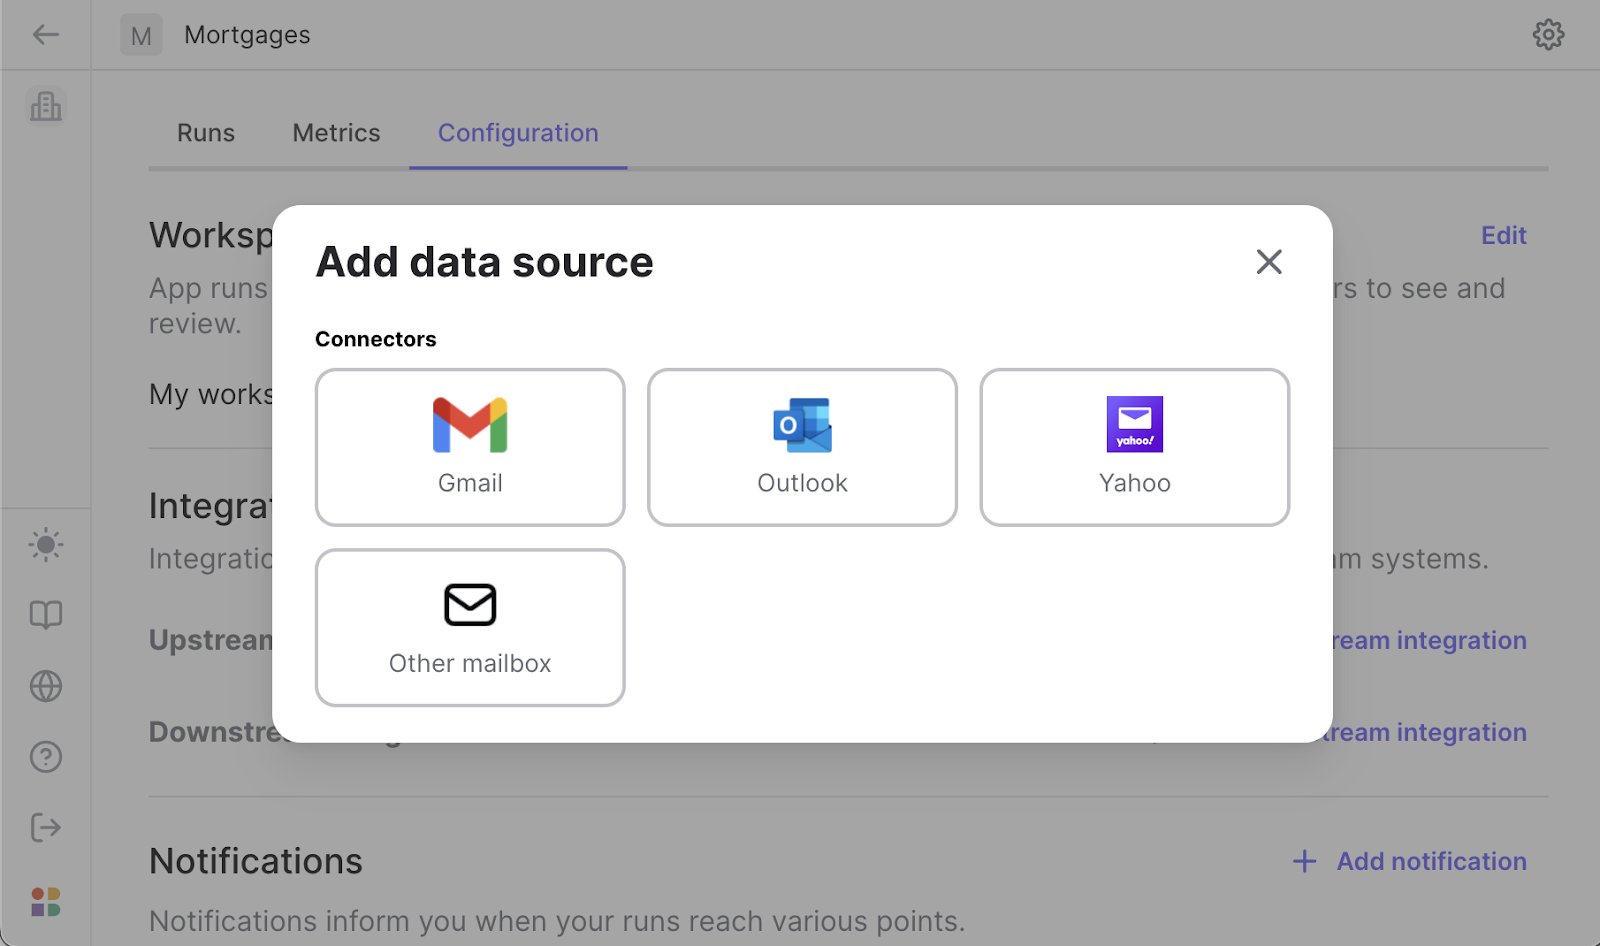This screenshot has height=946, width=1600.
Task: Close the Add data source dialog
Action: [1269, 262]
